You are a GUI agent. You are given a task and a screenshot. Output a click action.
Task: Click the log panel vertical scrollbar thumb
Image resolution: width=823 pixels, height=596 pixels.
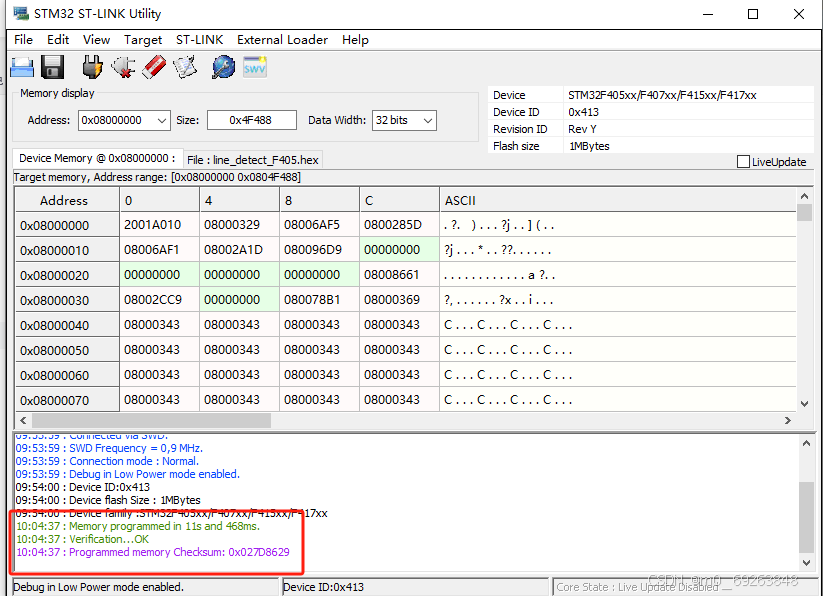[806, 517]
